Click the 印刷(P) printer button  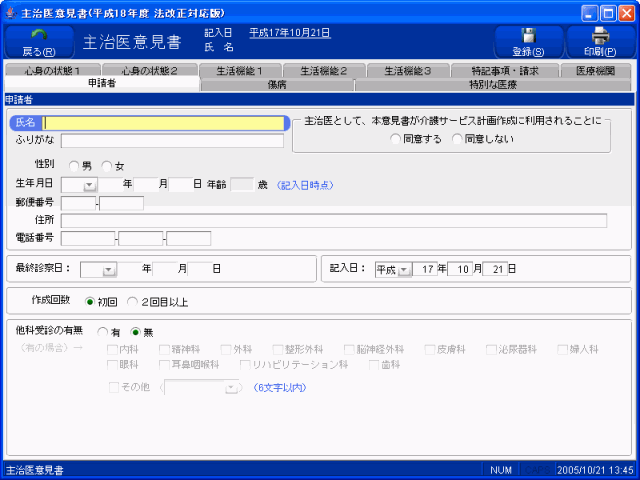pyautogui.click(x=600, y=42)
